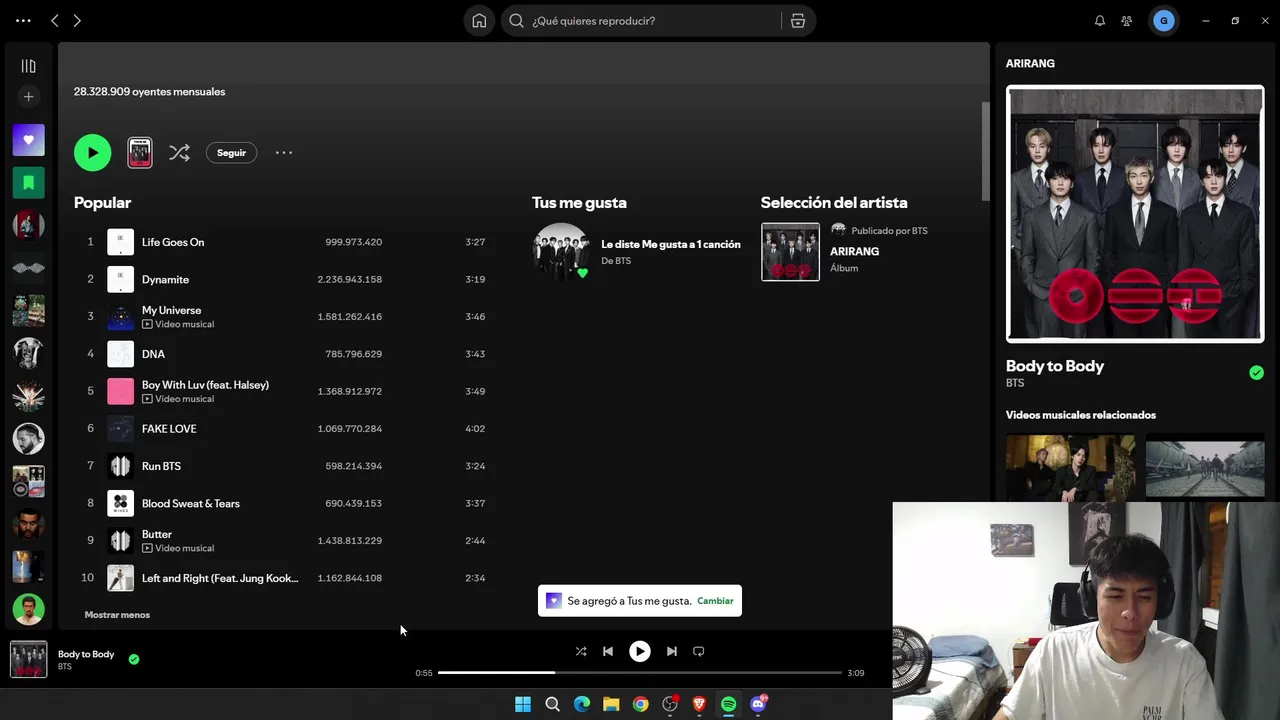Click the BTS liked songs round thumbnail
This screenshot has width=1280, height=720.
pyautogui.click(x=561, y=251)
